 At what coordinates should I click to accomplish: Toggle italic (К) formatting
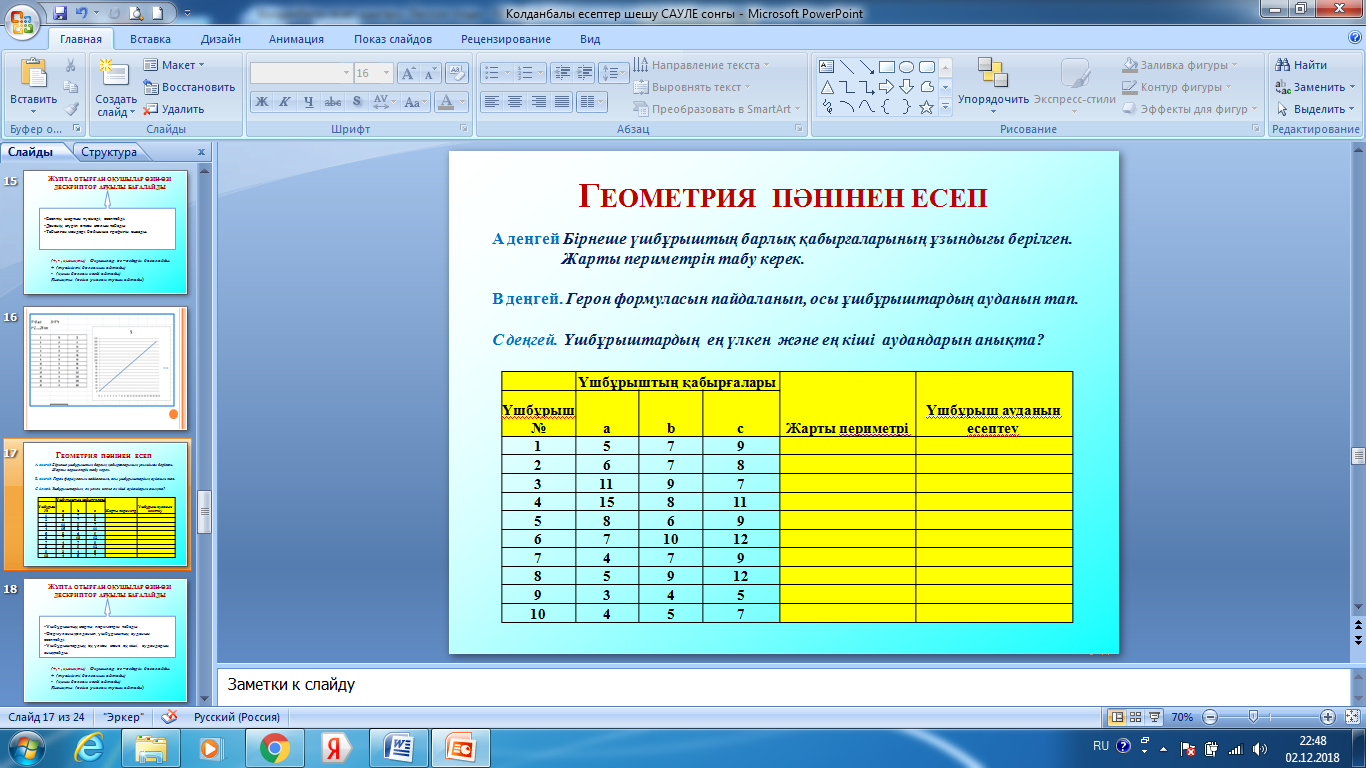(x=285, y=101)
